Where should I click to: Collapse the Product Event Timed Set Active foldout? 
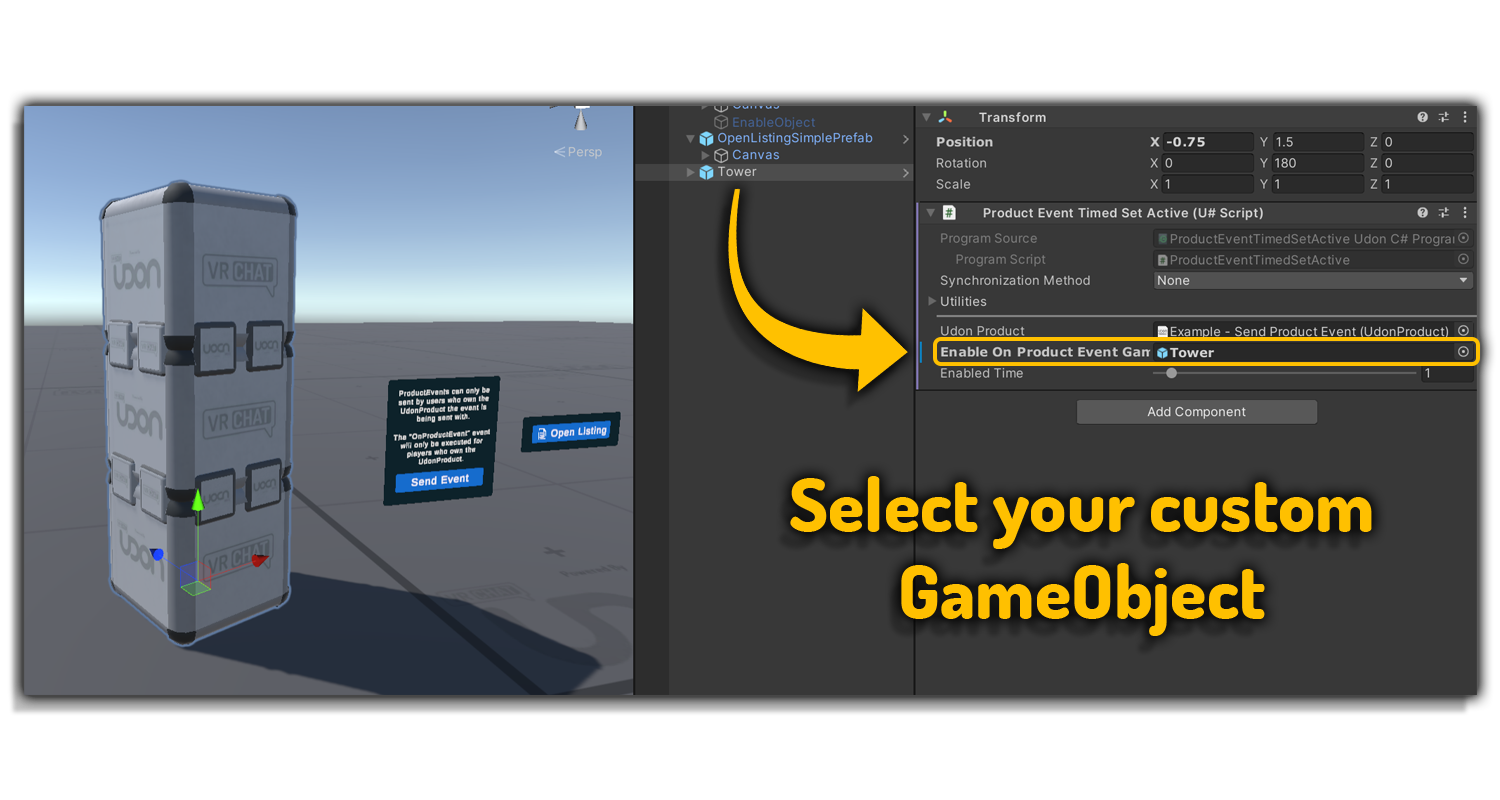[x=930, y=213]
